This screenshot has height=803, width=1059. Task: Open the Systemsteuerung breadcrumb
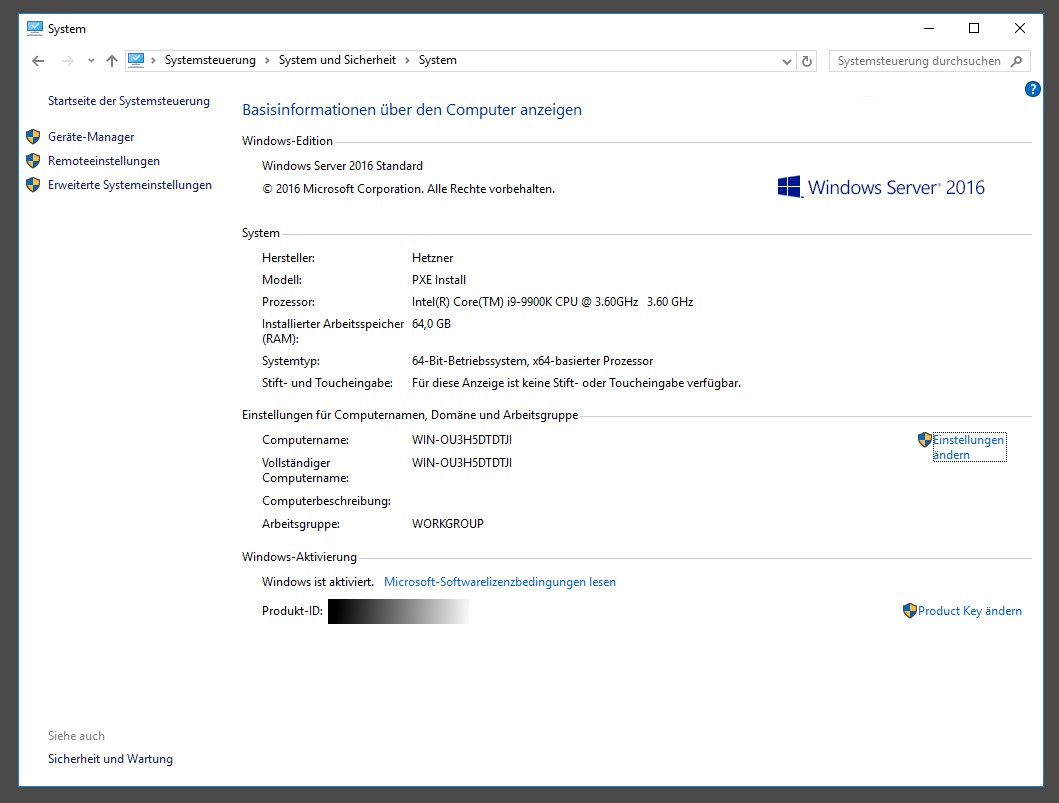(x=210, y=60)
